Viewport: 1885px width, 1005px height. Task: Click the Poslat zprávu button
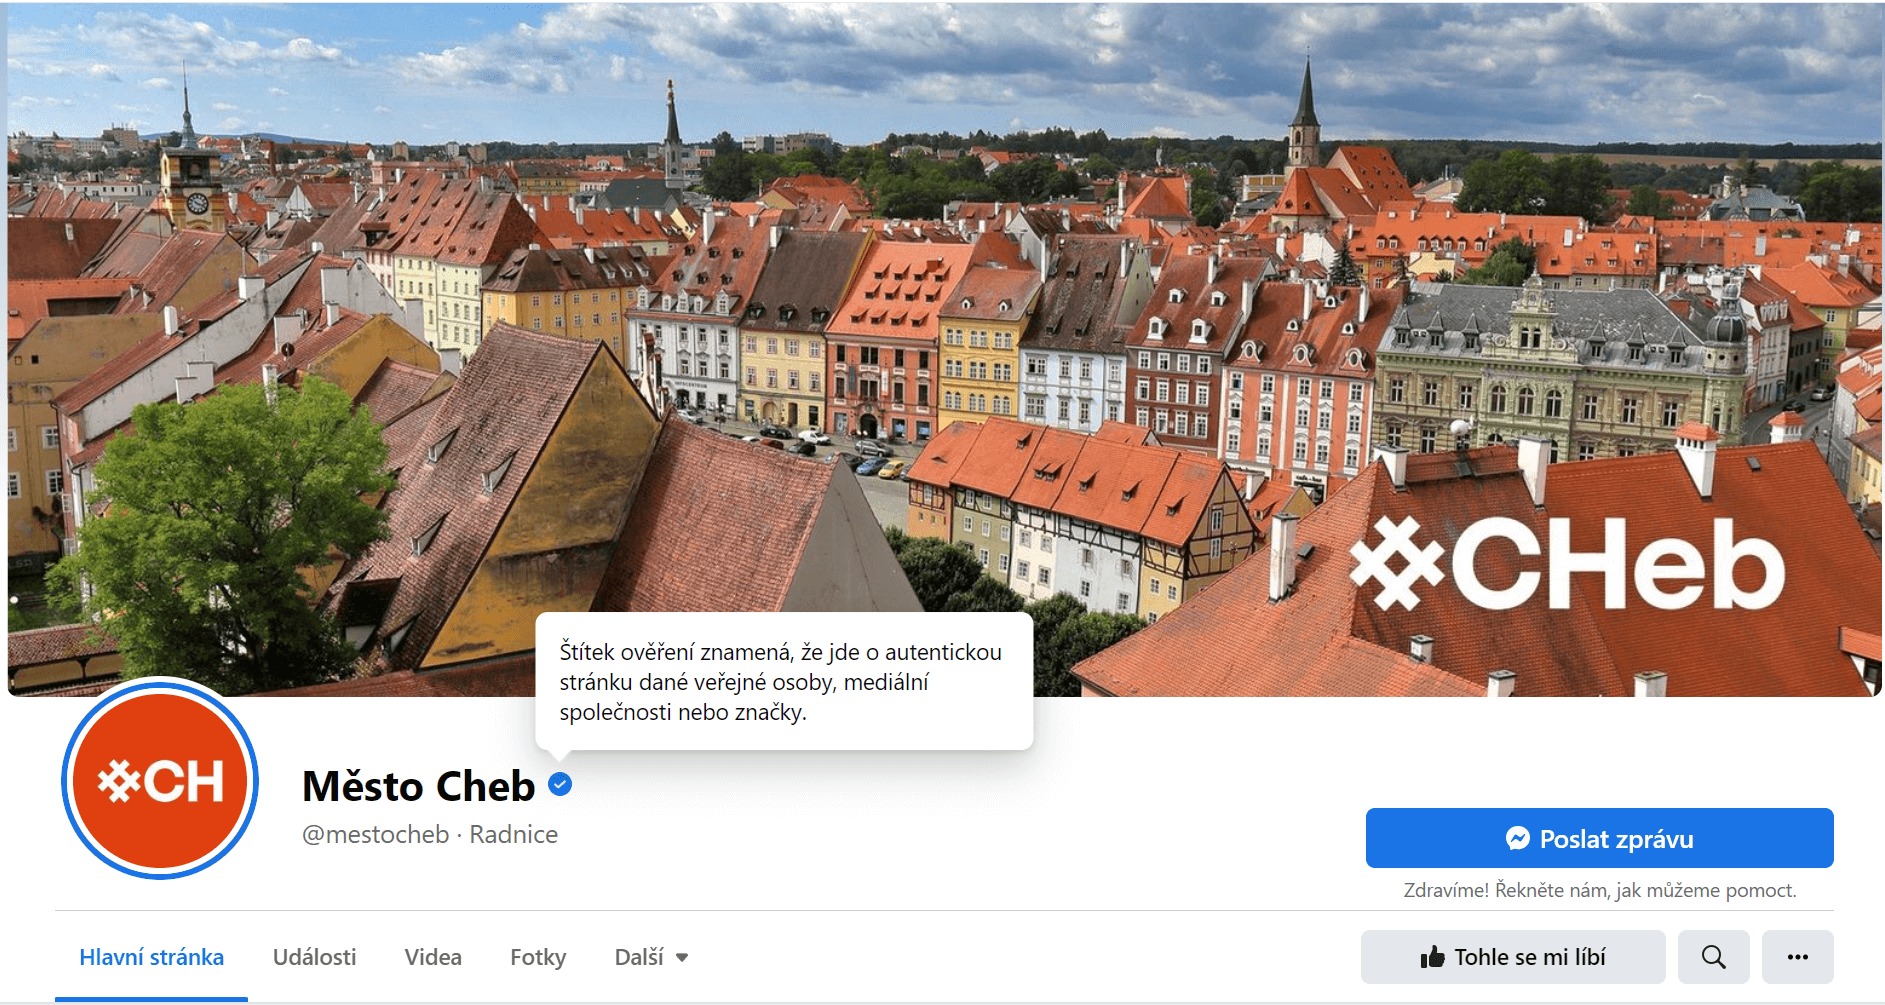[1599, 838]
